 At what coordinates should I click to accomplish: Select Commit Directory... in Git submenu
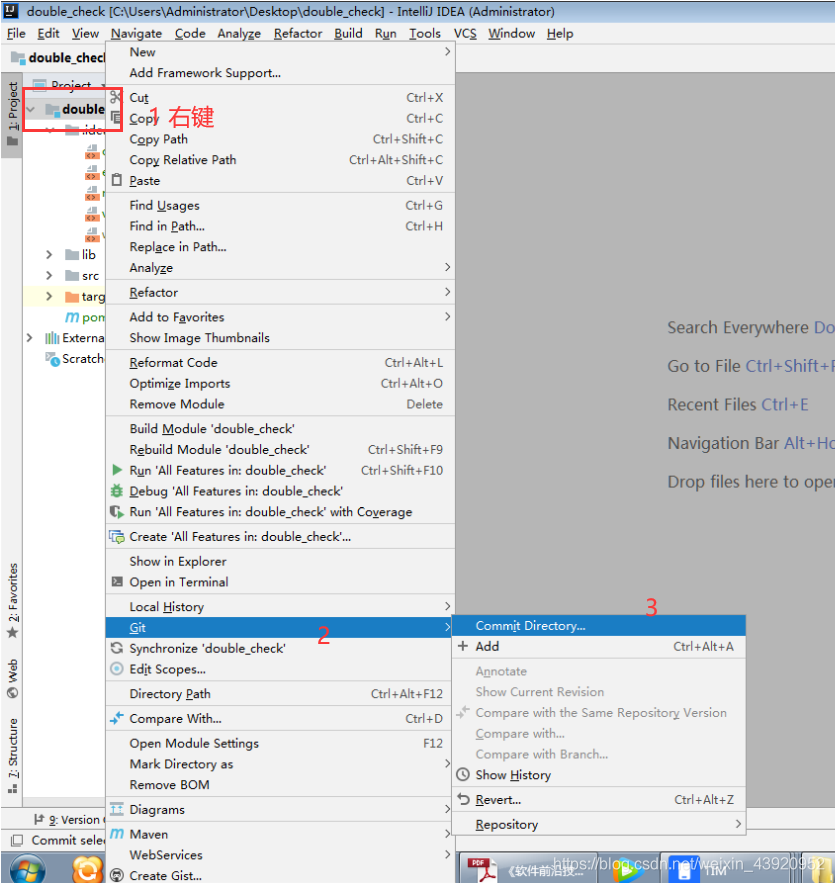[x=599, y=626]
